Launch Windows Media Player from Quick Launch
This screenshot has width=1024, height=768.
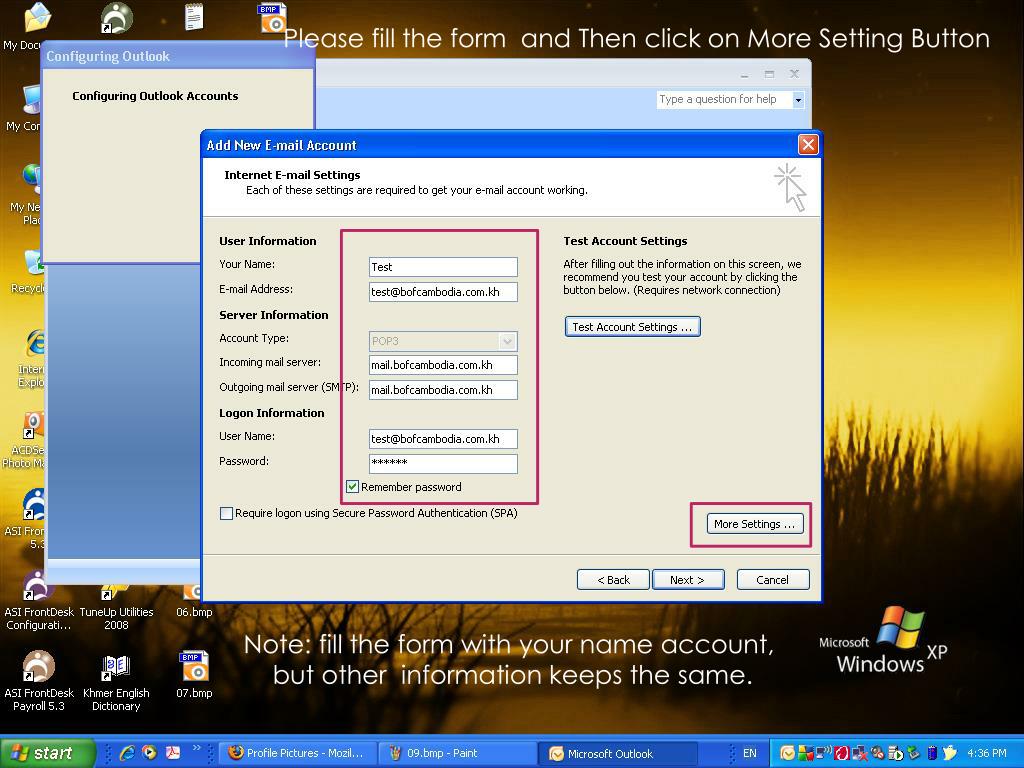pos(150,753)
